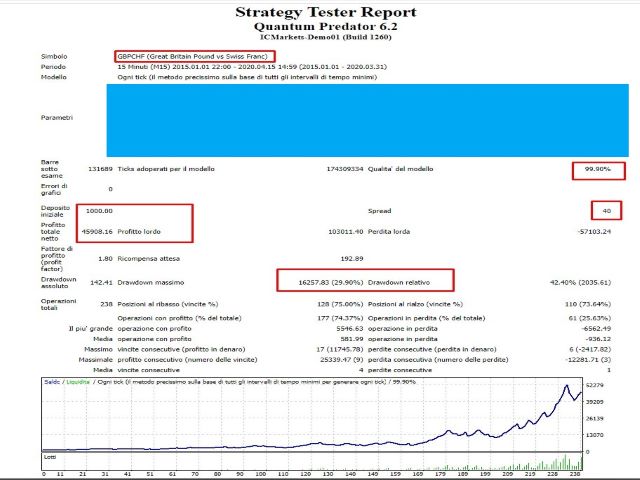Select the spread value 40
640x480 pixels.
[607, 211]
